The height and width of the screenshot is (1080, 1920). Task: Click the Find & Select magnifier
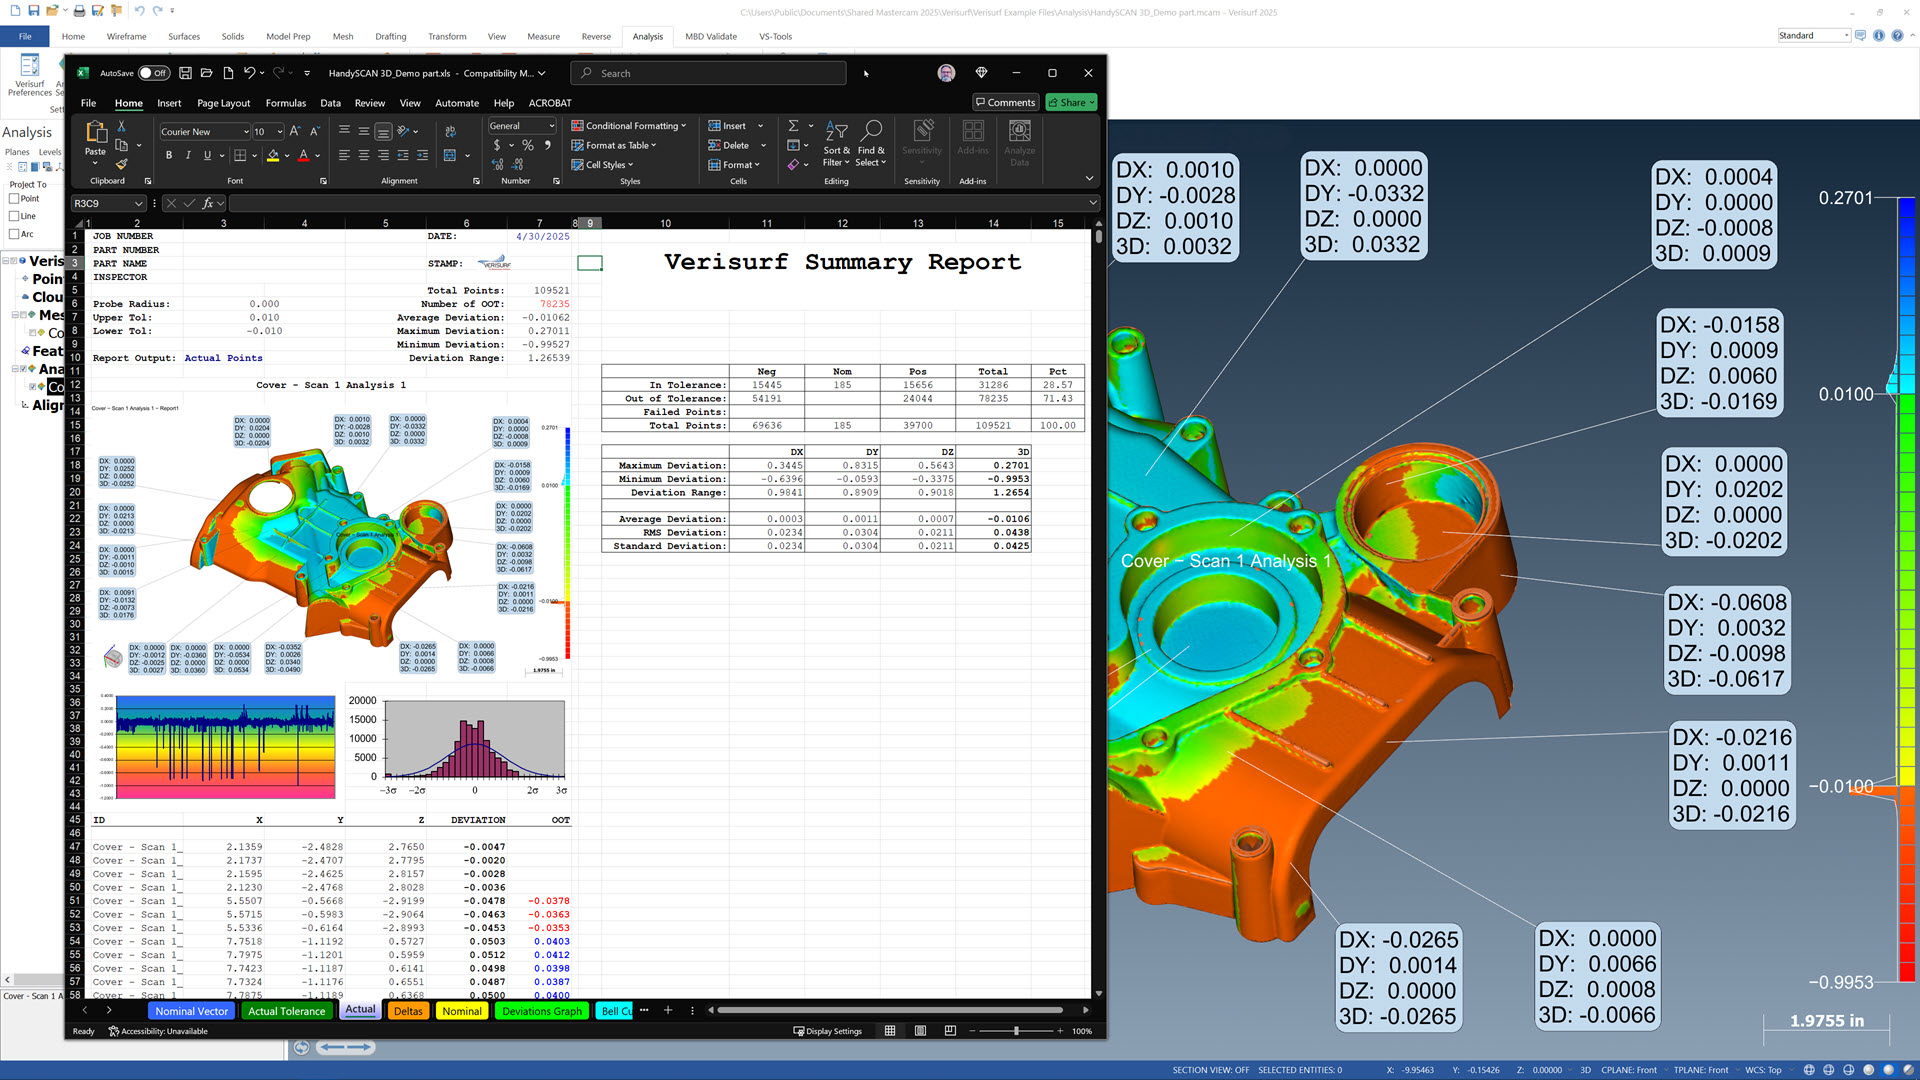coord(871,131)
